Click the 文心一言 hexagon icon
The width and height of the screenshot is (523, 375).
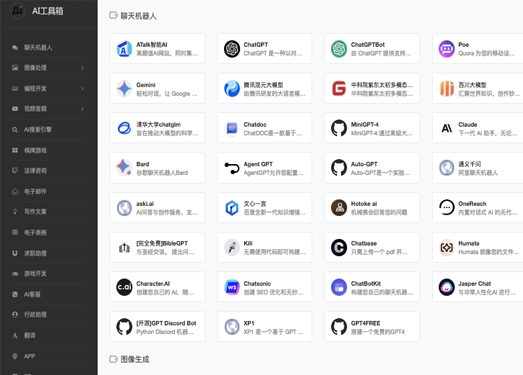pos(232,208)
